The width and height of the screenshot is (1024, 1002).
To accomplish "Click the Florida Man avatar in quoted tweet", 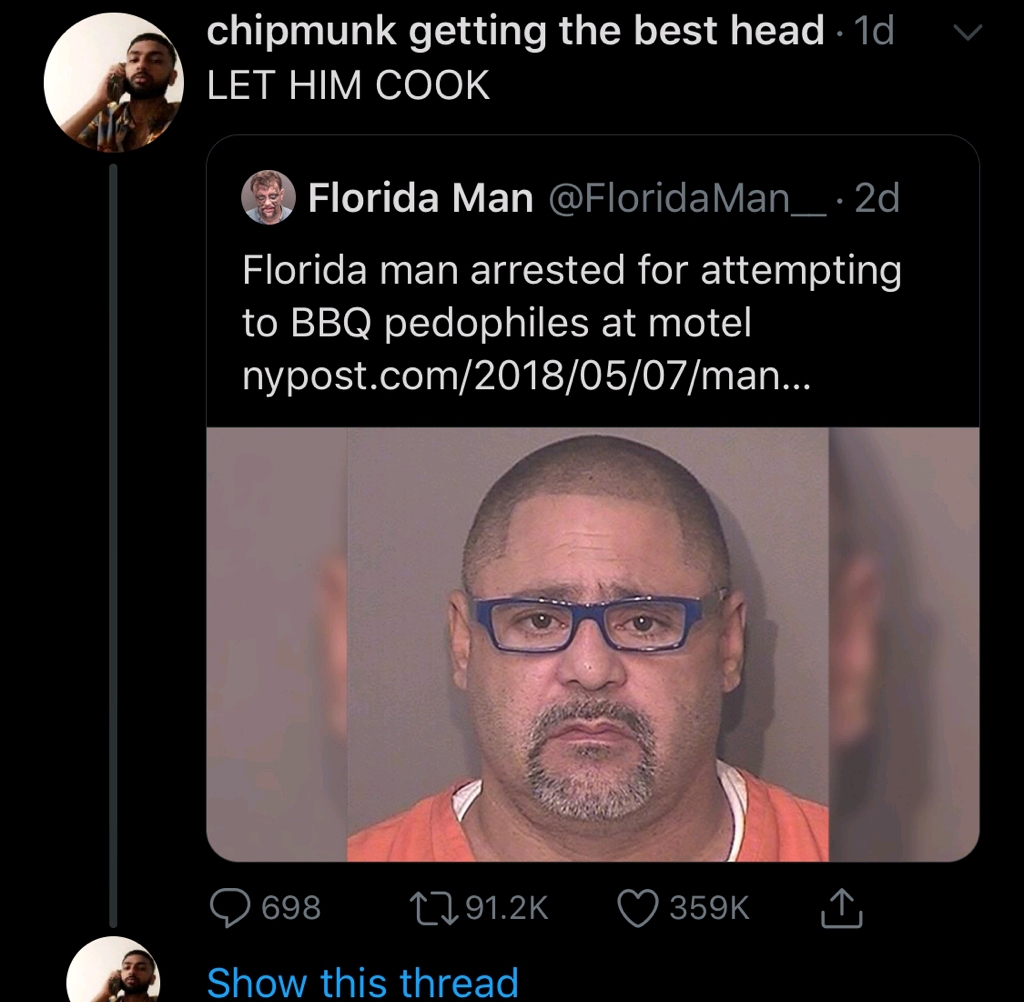I will pos(268,197).
